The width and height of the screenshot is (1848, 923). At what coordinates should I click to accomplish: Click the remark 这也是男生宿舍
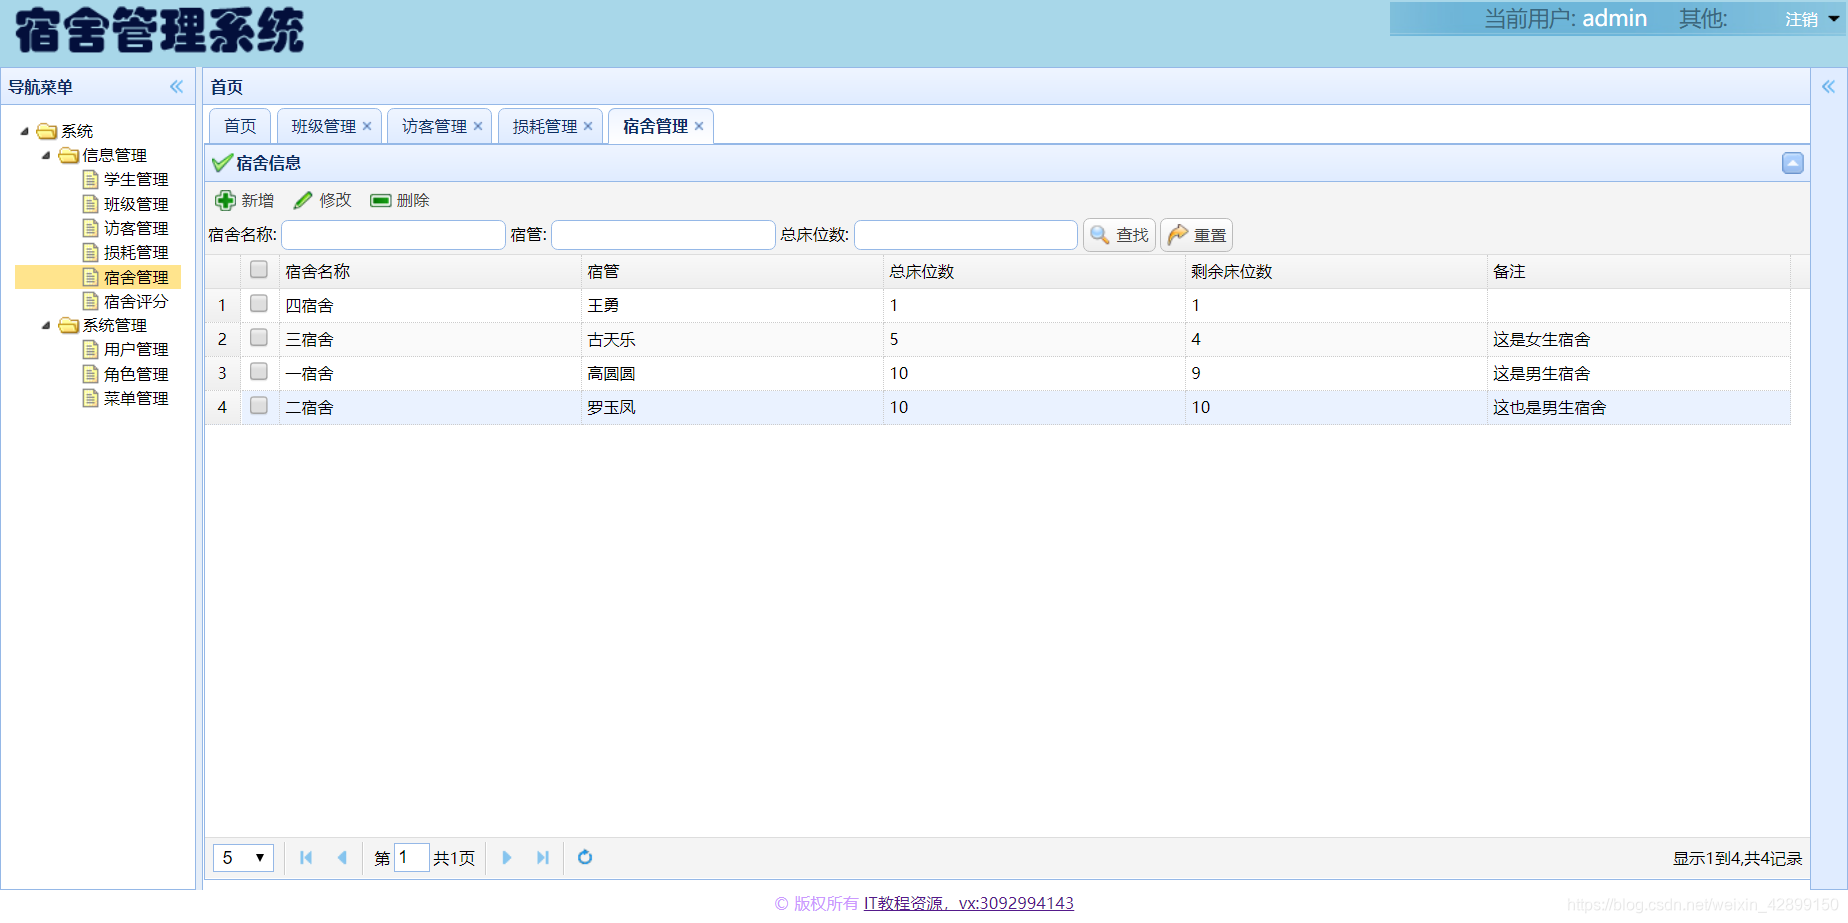click(1549, 408)
